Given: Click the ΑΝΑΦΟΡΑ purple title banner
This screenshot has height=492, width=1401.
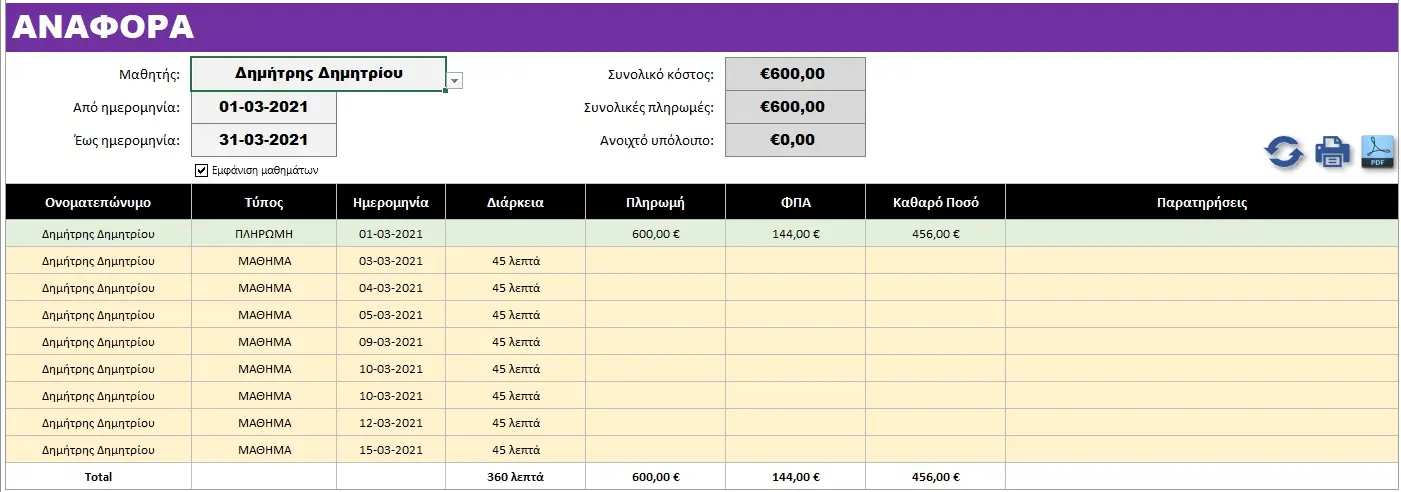Looking at the screenshot, I should pos(701,27).
